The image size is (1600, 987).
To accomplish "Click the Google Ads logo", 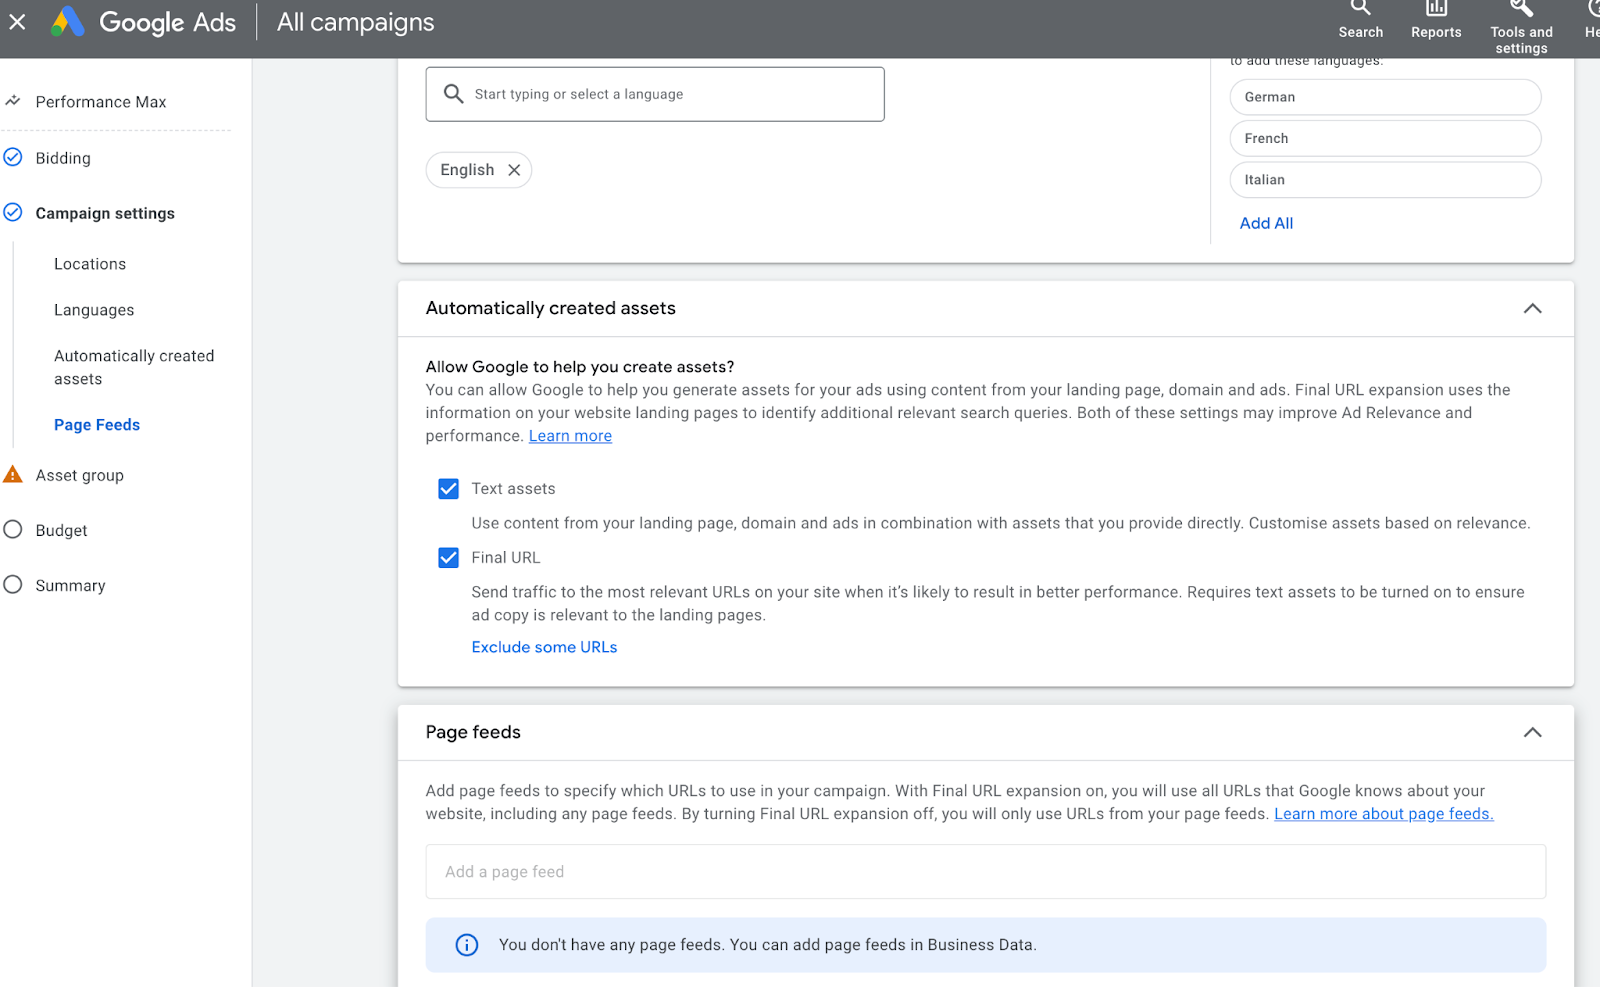I will point(68,21).
